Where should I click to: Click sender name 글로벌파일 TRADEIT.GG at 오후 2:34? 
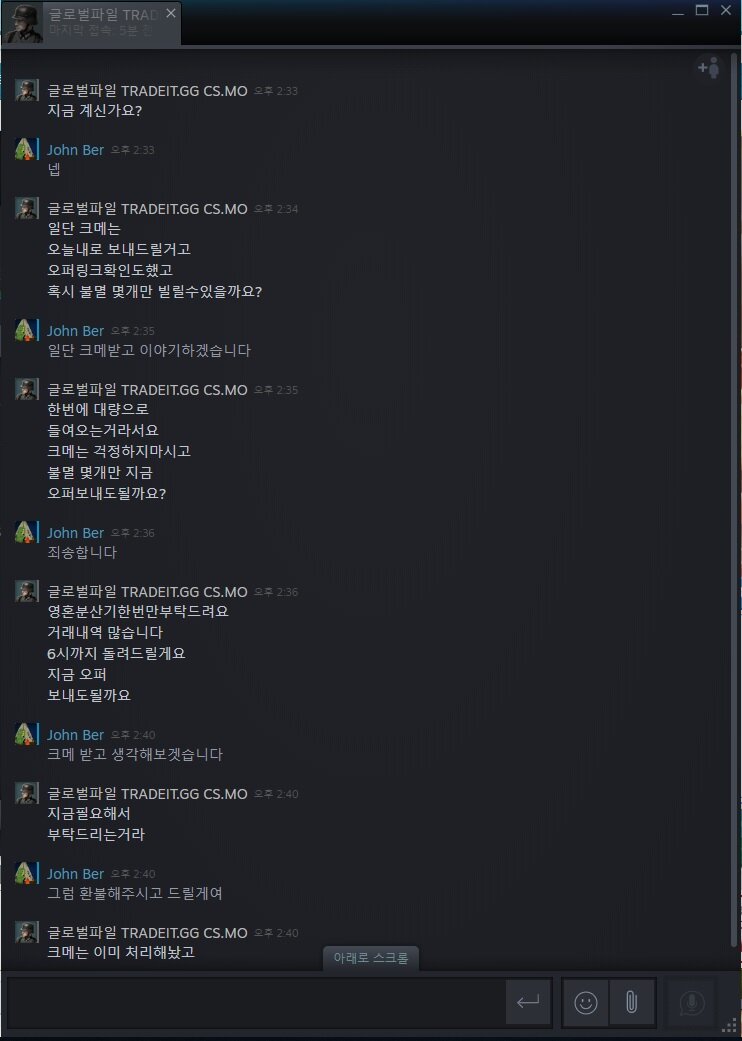click(147, 208)
